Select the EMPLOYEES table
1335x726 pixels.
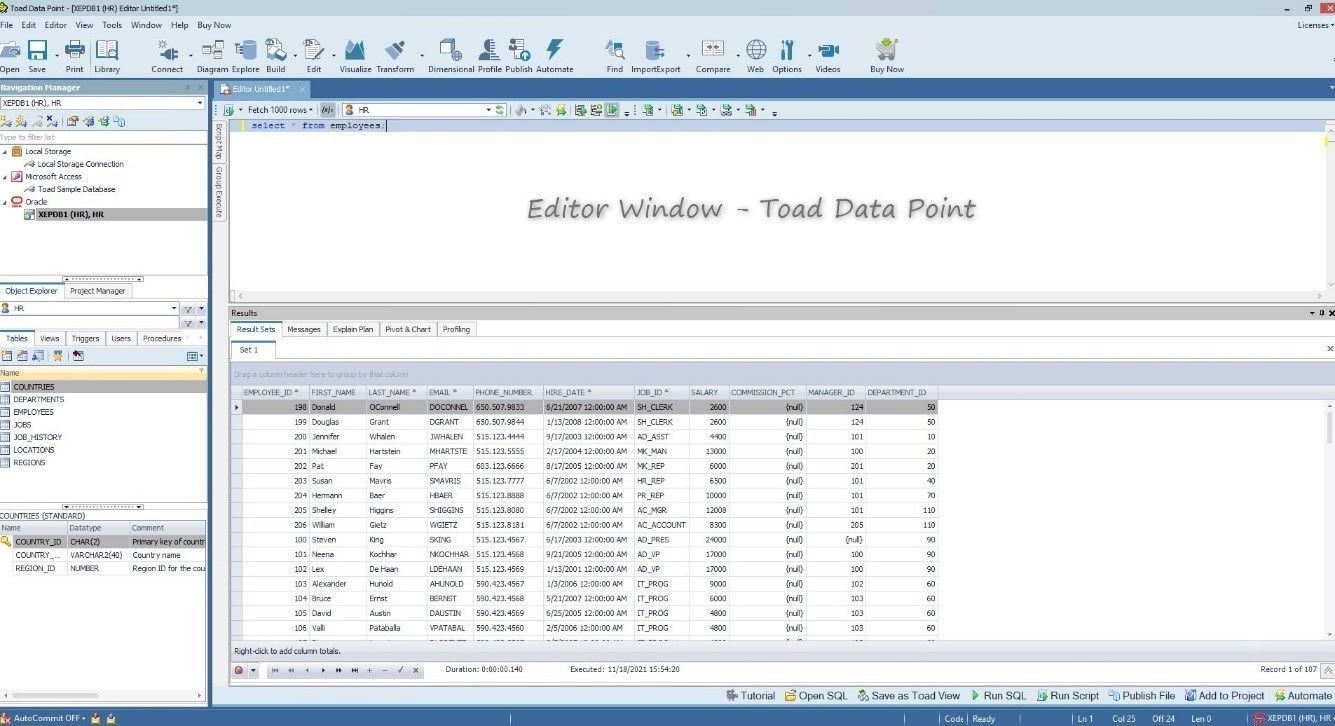(x=33, y=412)
